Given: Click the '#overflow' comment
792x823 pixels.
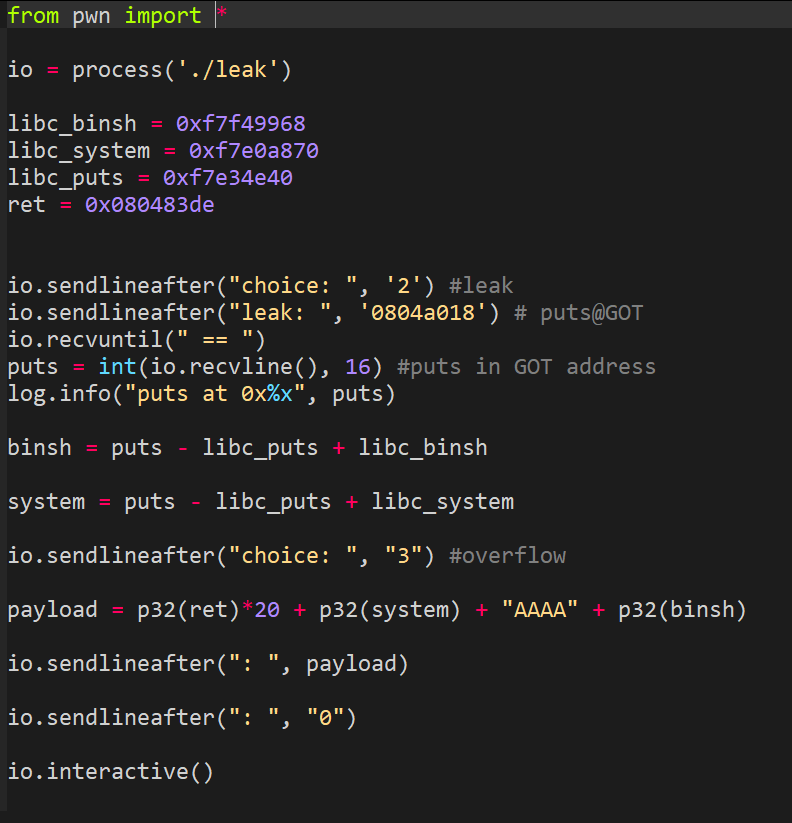Looking at the screenshot, I should (508, 556).
